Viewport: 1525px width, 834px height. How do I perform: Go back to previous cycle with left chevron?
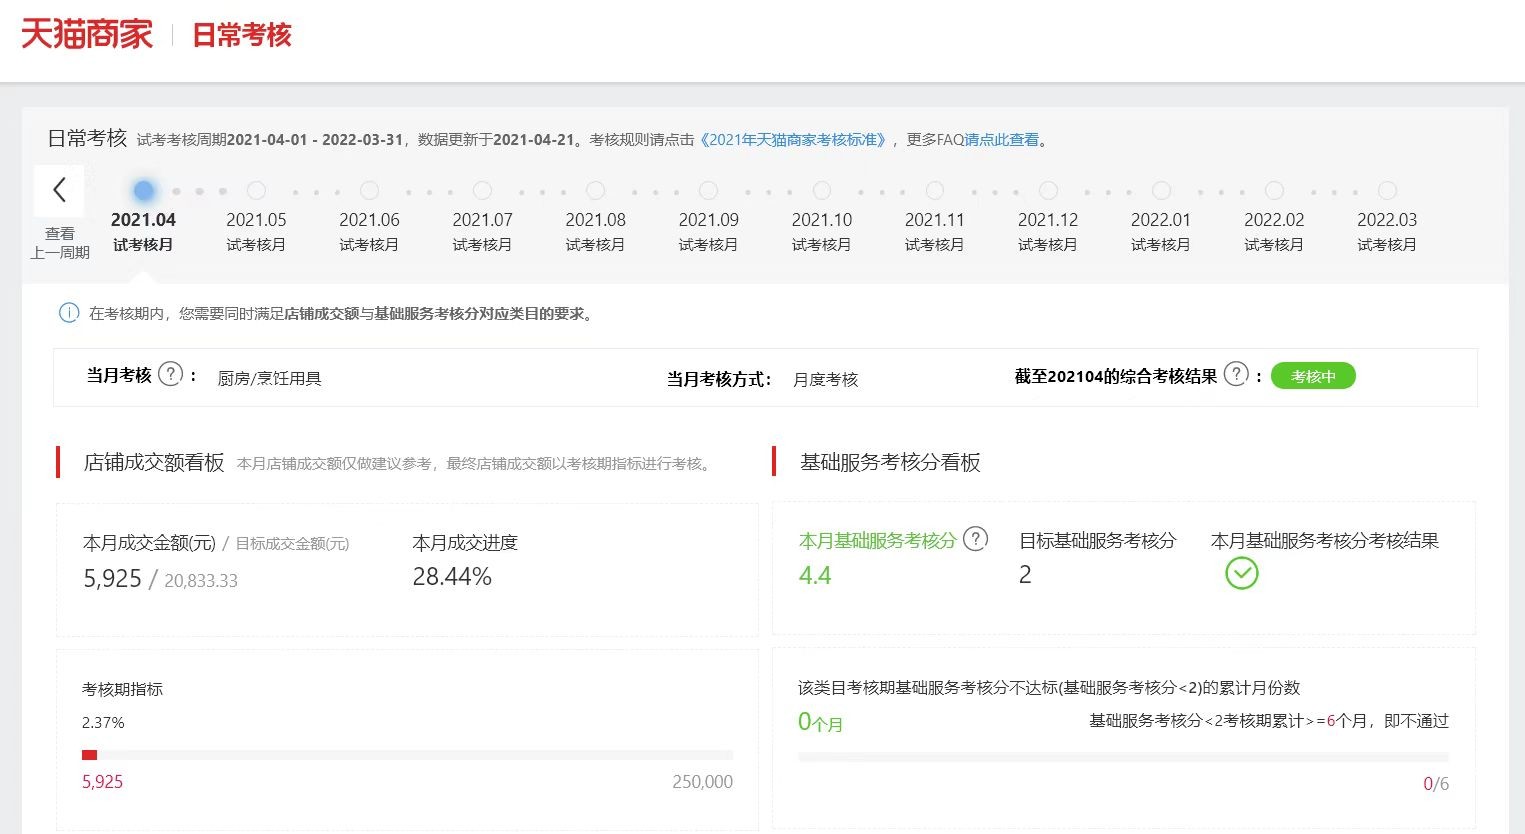coord(59,190)
